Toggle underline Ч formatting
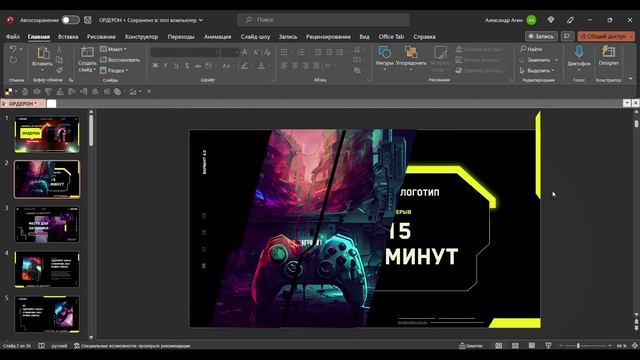 [176, 66]
